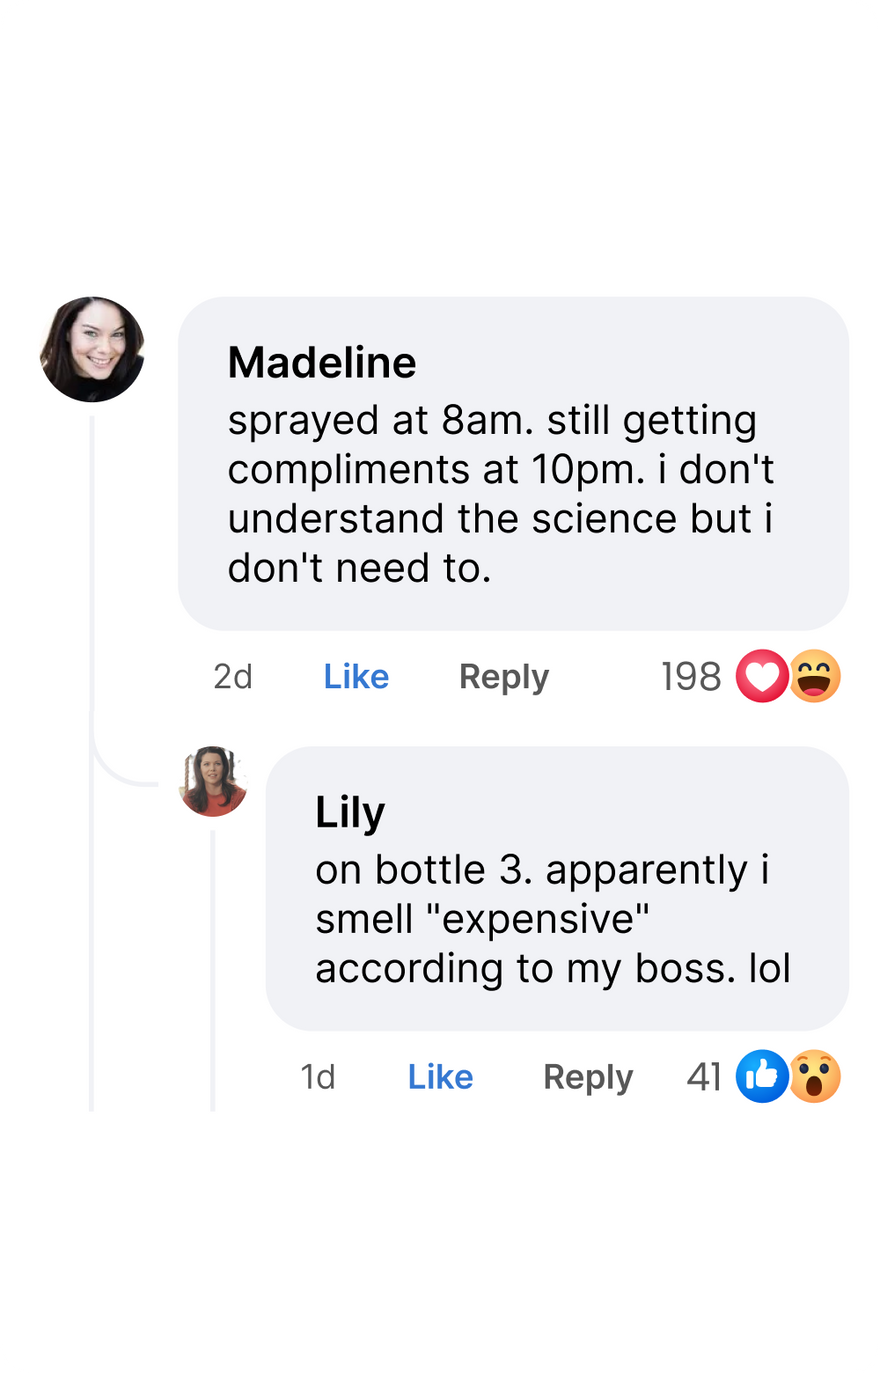Select Madeline's comment bubble about compliments
Viewport: 880px width, 1373px height.
(x=513, y=464)
